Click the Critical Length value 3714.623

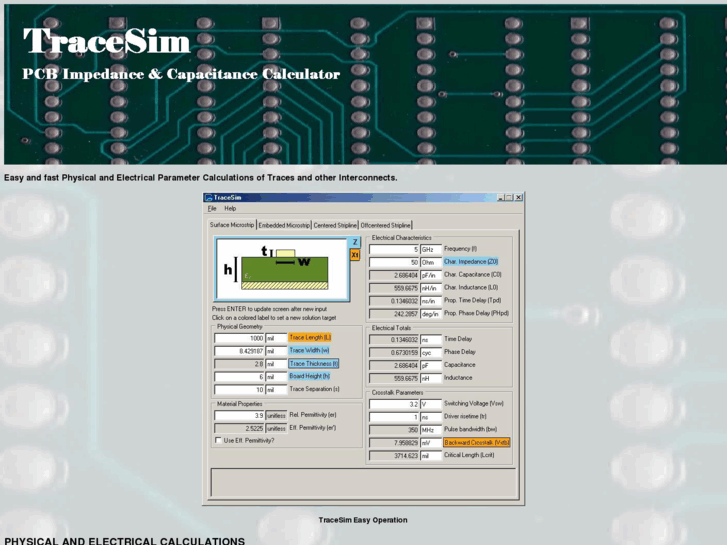pos(394,455)
